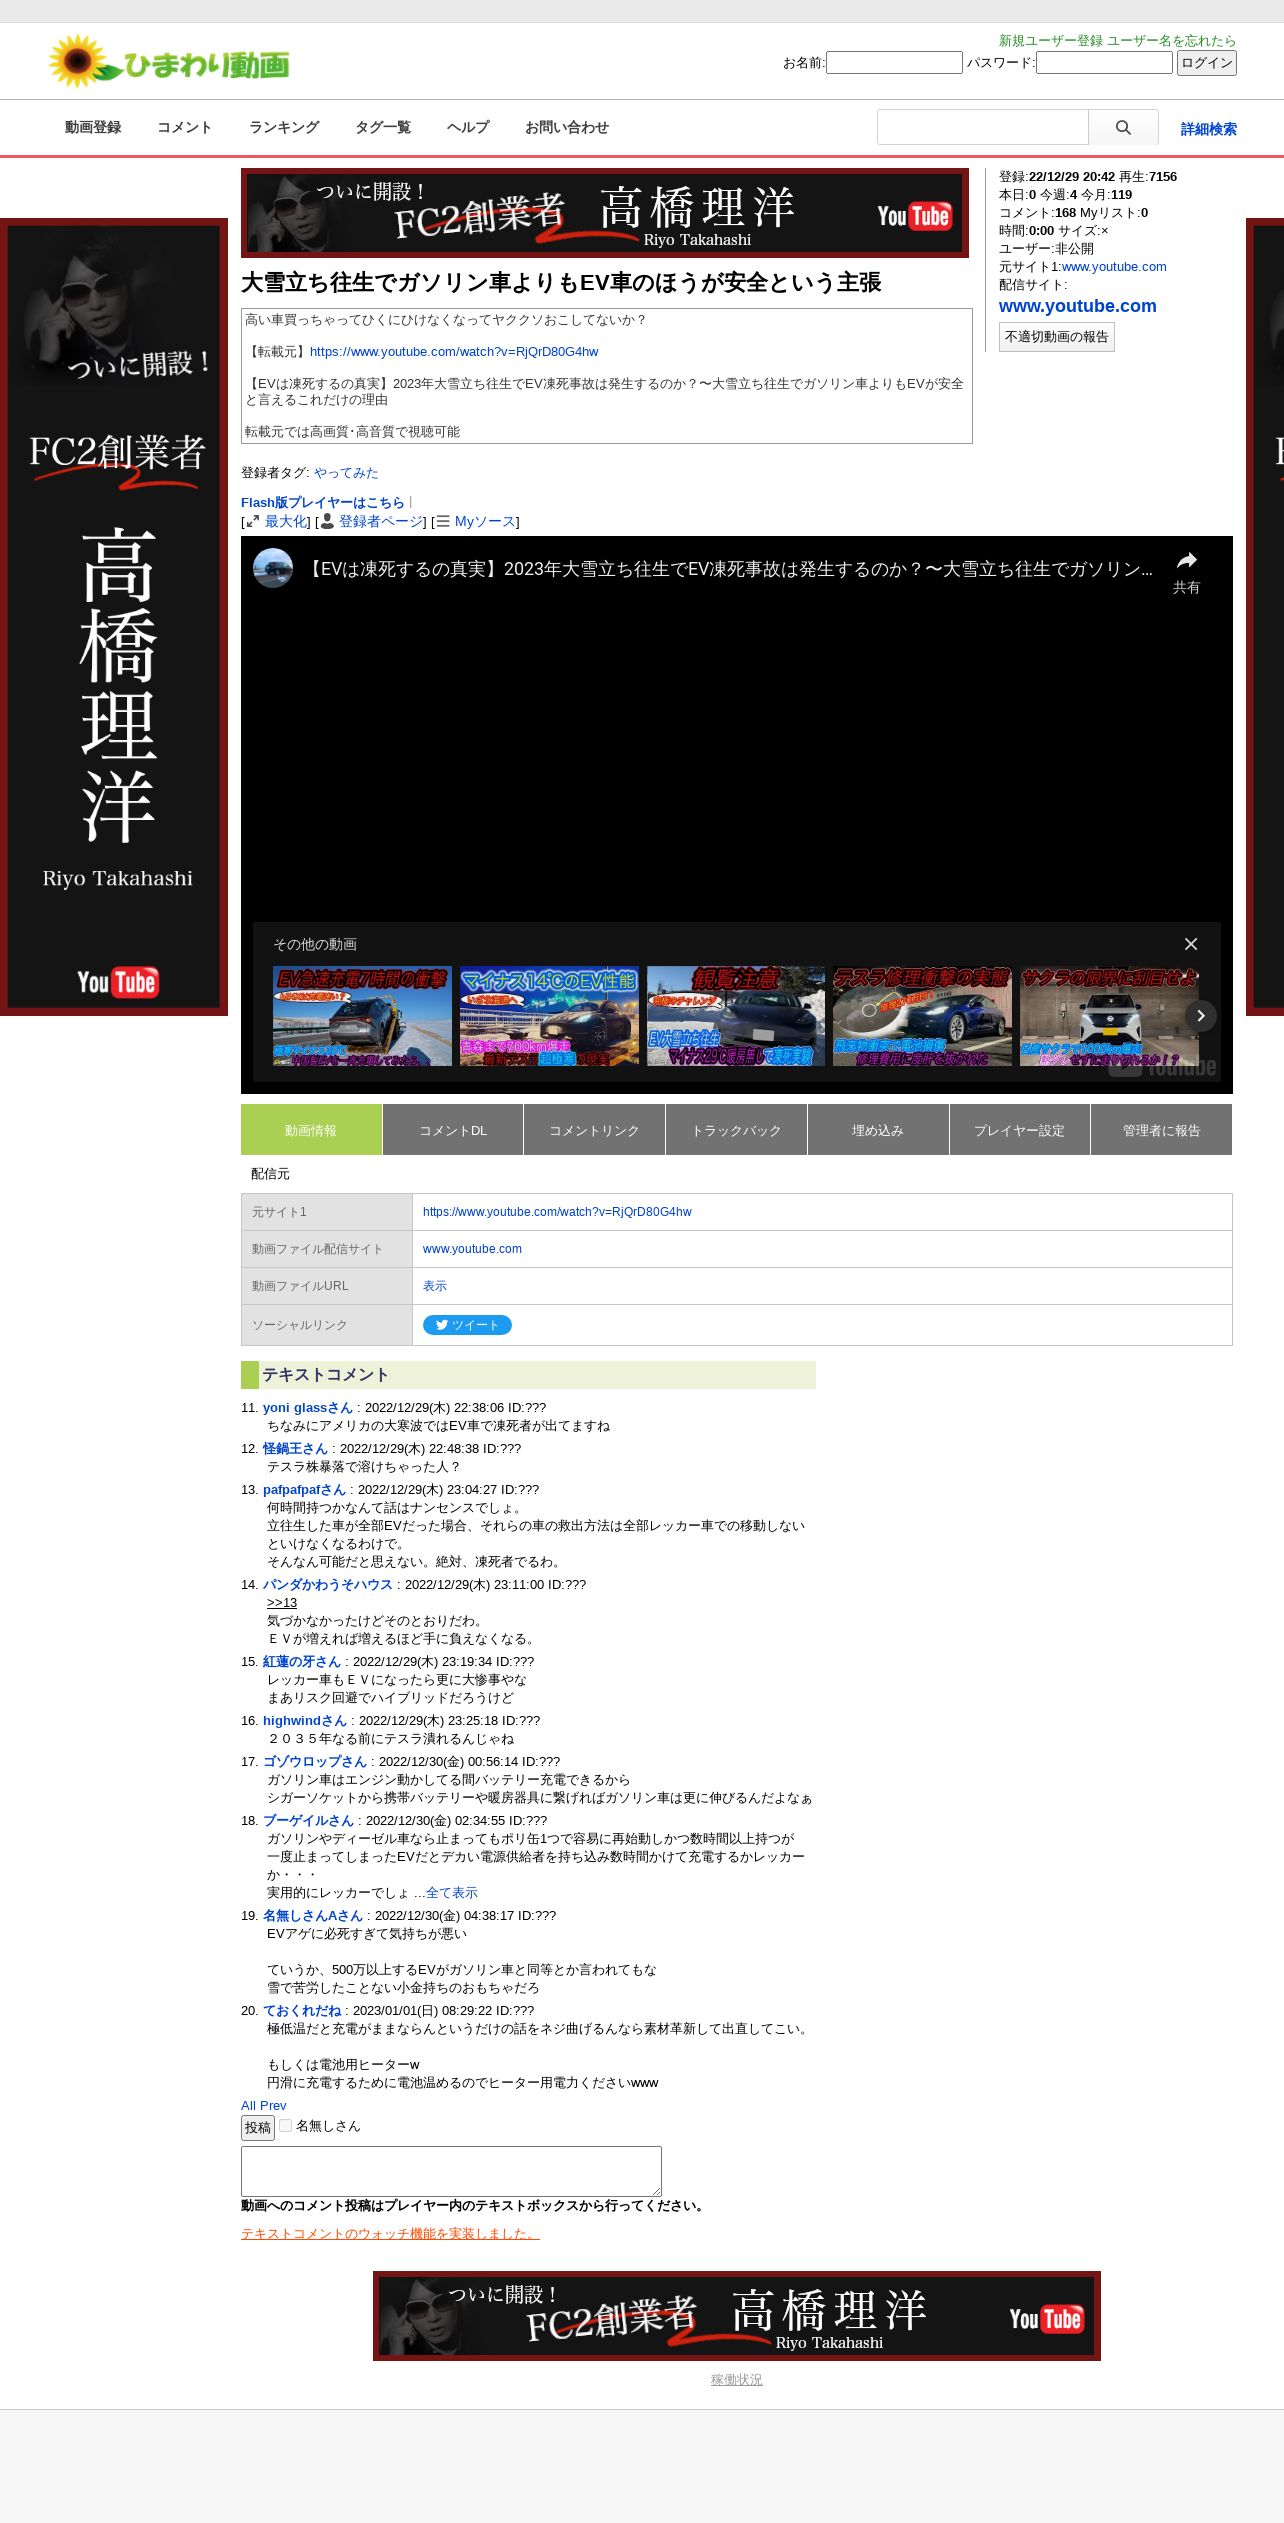This screenshot has width=1284, height=2523.
Task: Open the マイナス14℃のEV性能 thumbnail
Action: 549,1016
